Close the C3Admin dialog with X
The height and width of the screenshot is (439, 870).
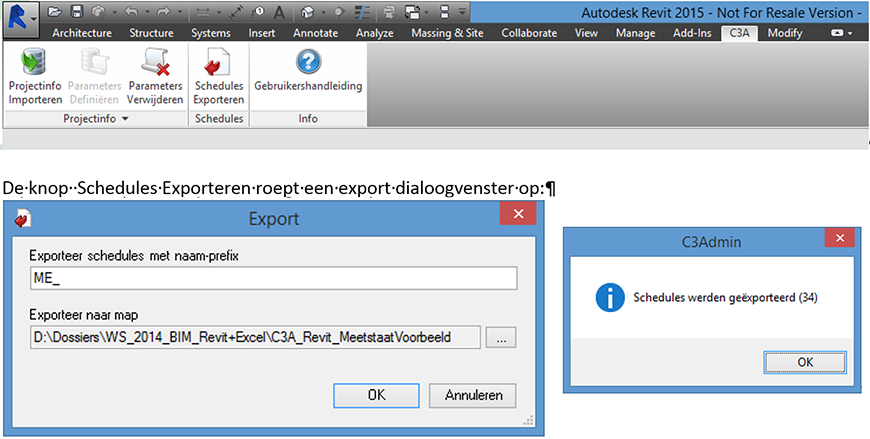[839, 238]
